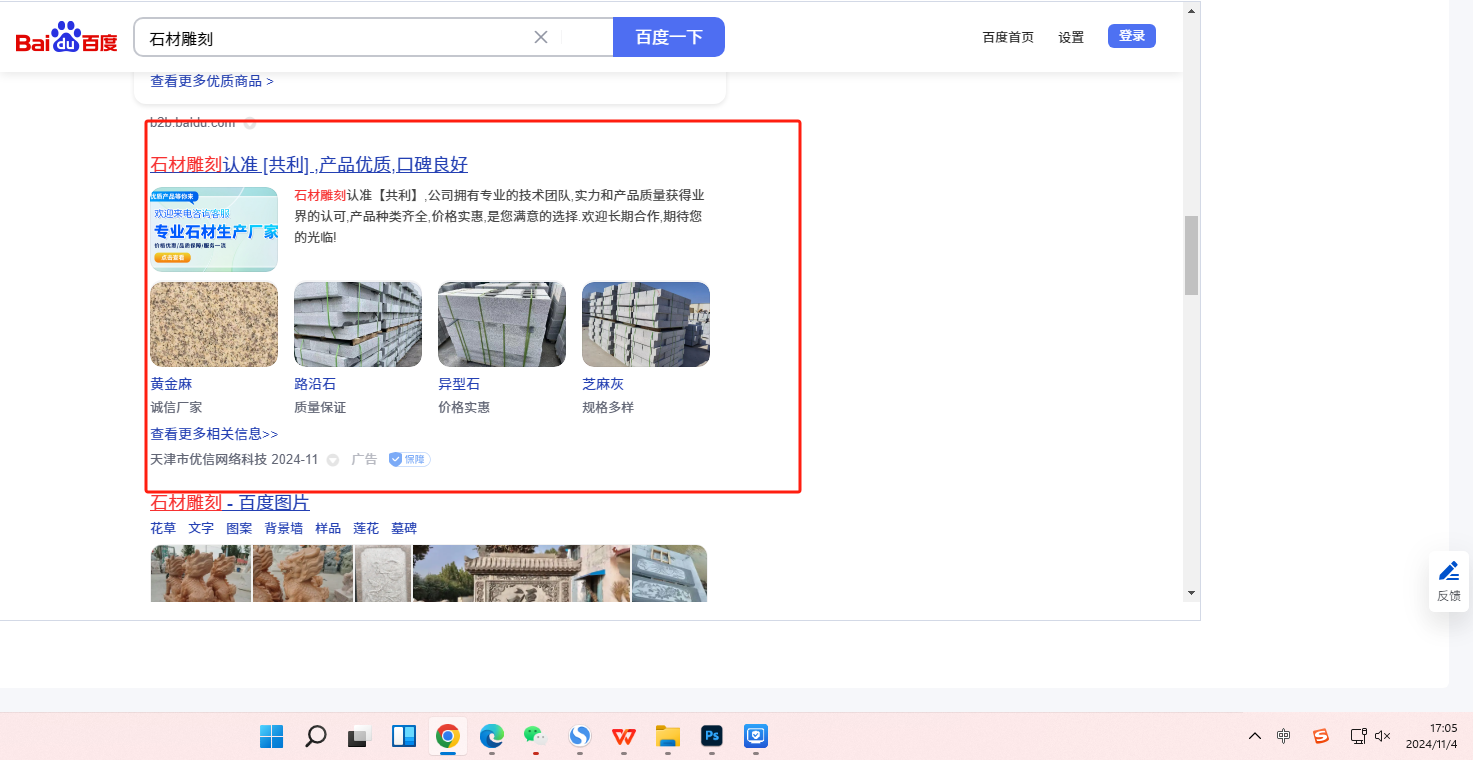The height and width of the screenshot is (760, 1473).
Task: Switch the Chinese input mode indicator
Action: coord(1284,736)
